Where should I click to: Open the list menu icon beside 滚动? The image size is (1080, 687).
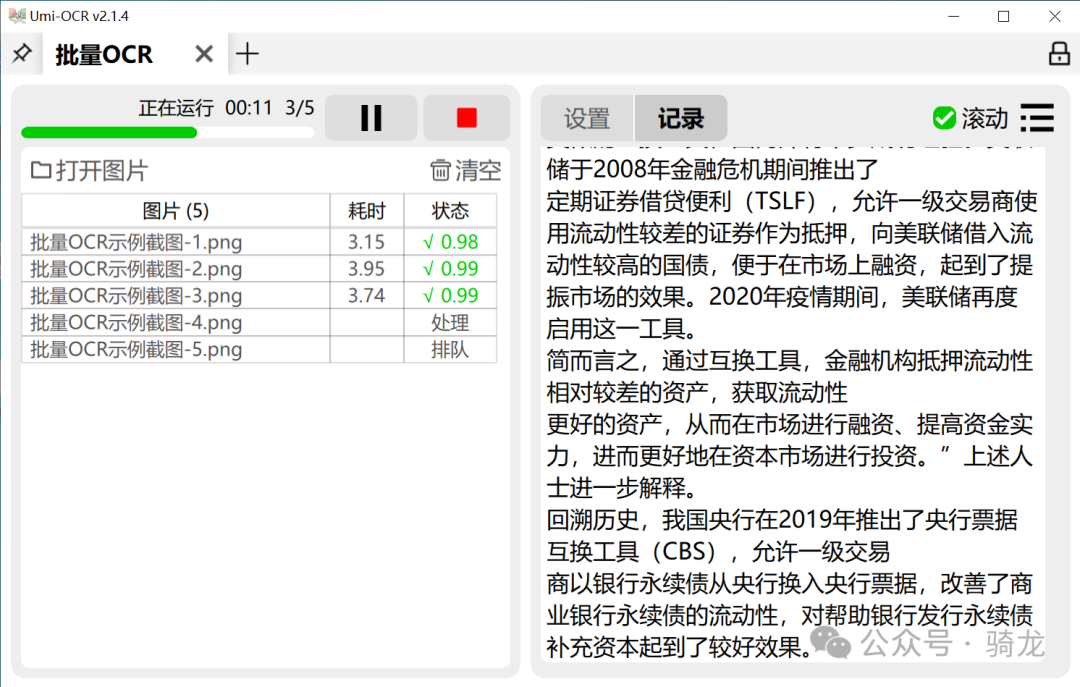click(x=1037, y=118)
